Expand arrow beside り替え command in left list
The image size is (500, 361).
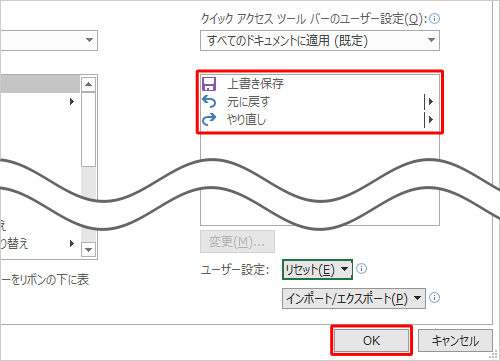pyautogui.click(x=72, y=243)
